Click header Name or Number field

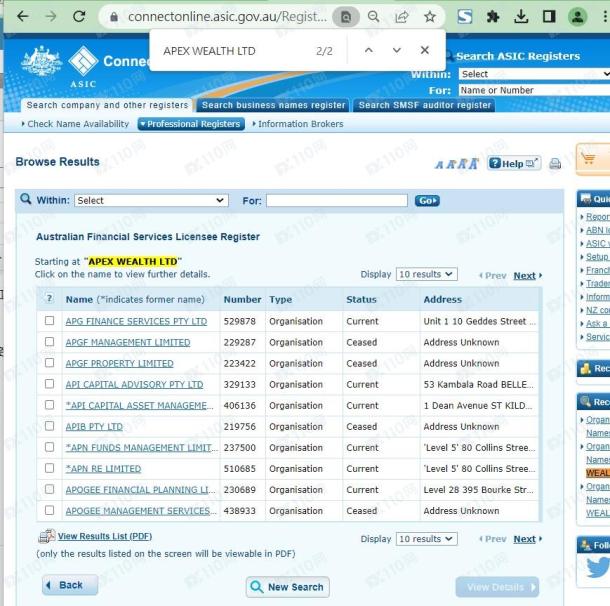tap(534, 90)
